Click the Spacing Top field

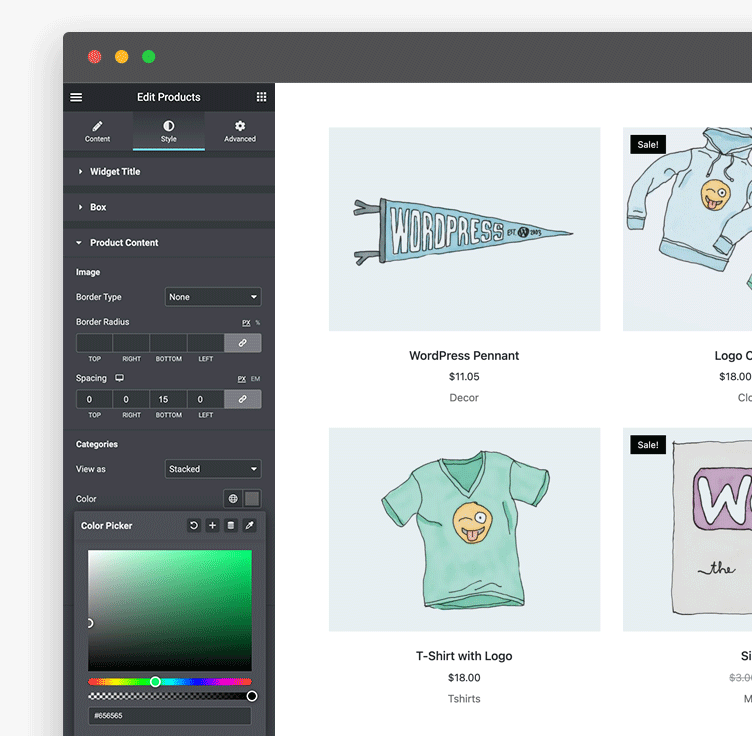click(x=94, y=399)
